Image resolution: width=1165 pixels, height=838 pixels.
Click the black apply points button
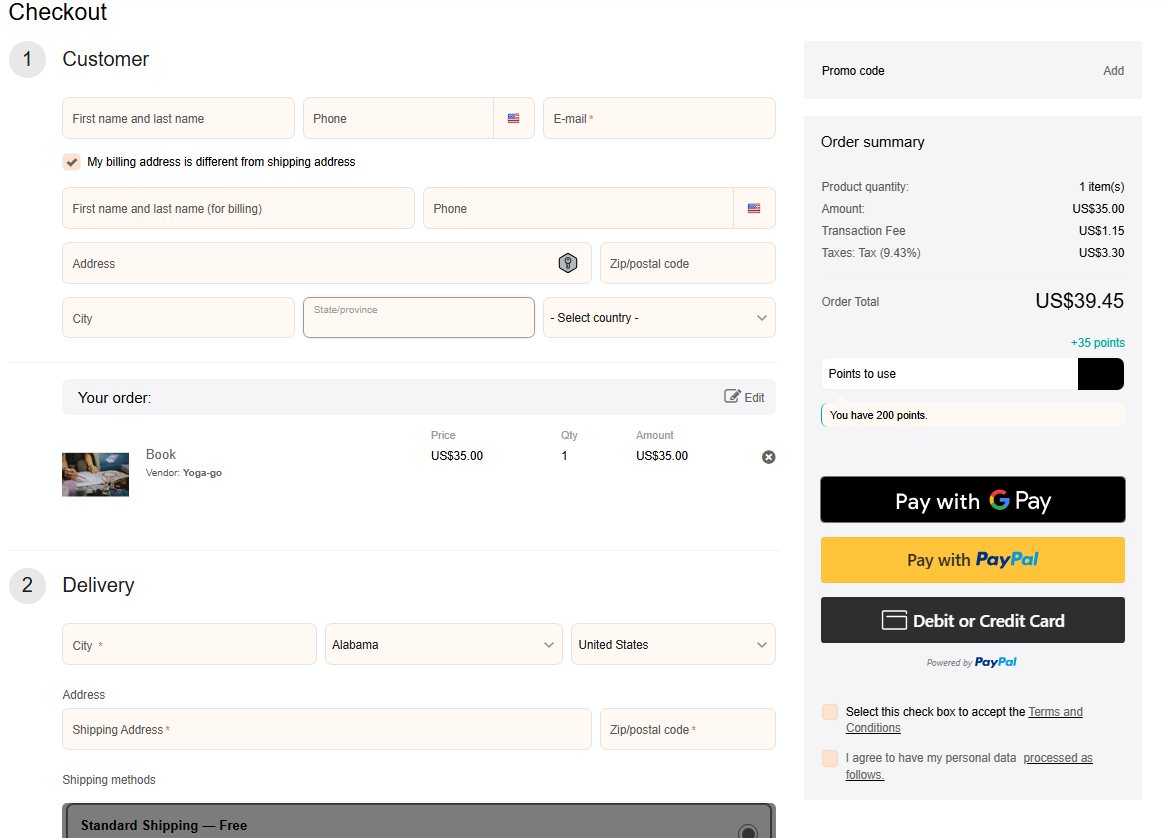pyautogui.click(x=1100, y=374)
